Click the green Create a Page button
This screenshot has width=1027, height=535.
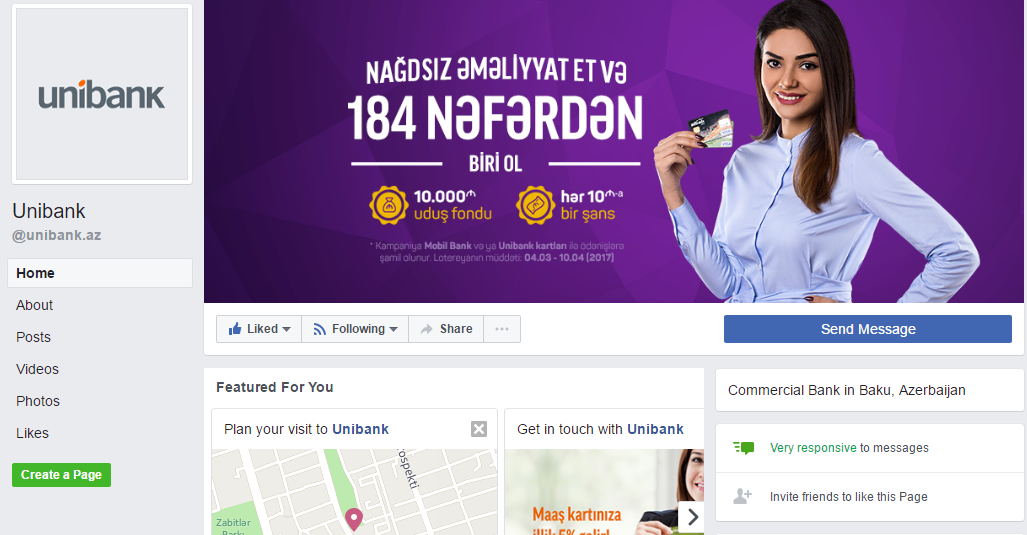click(x=62, y=475)
